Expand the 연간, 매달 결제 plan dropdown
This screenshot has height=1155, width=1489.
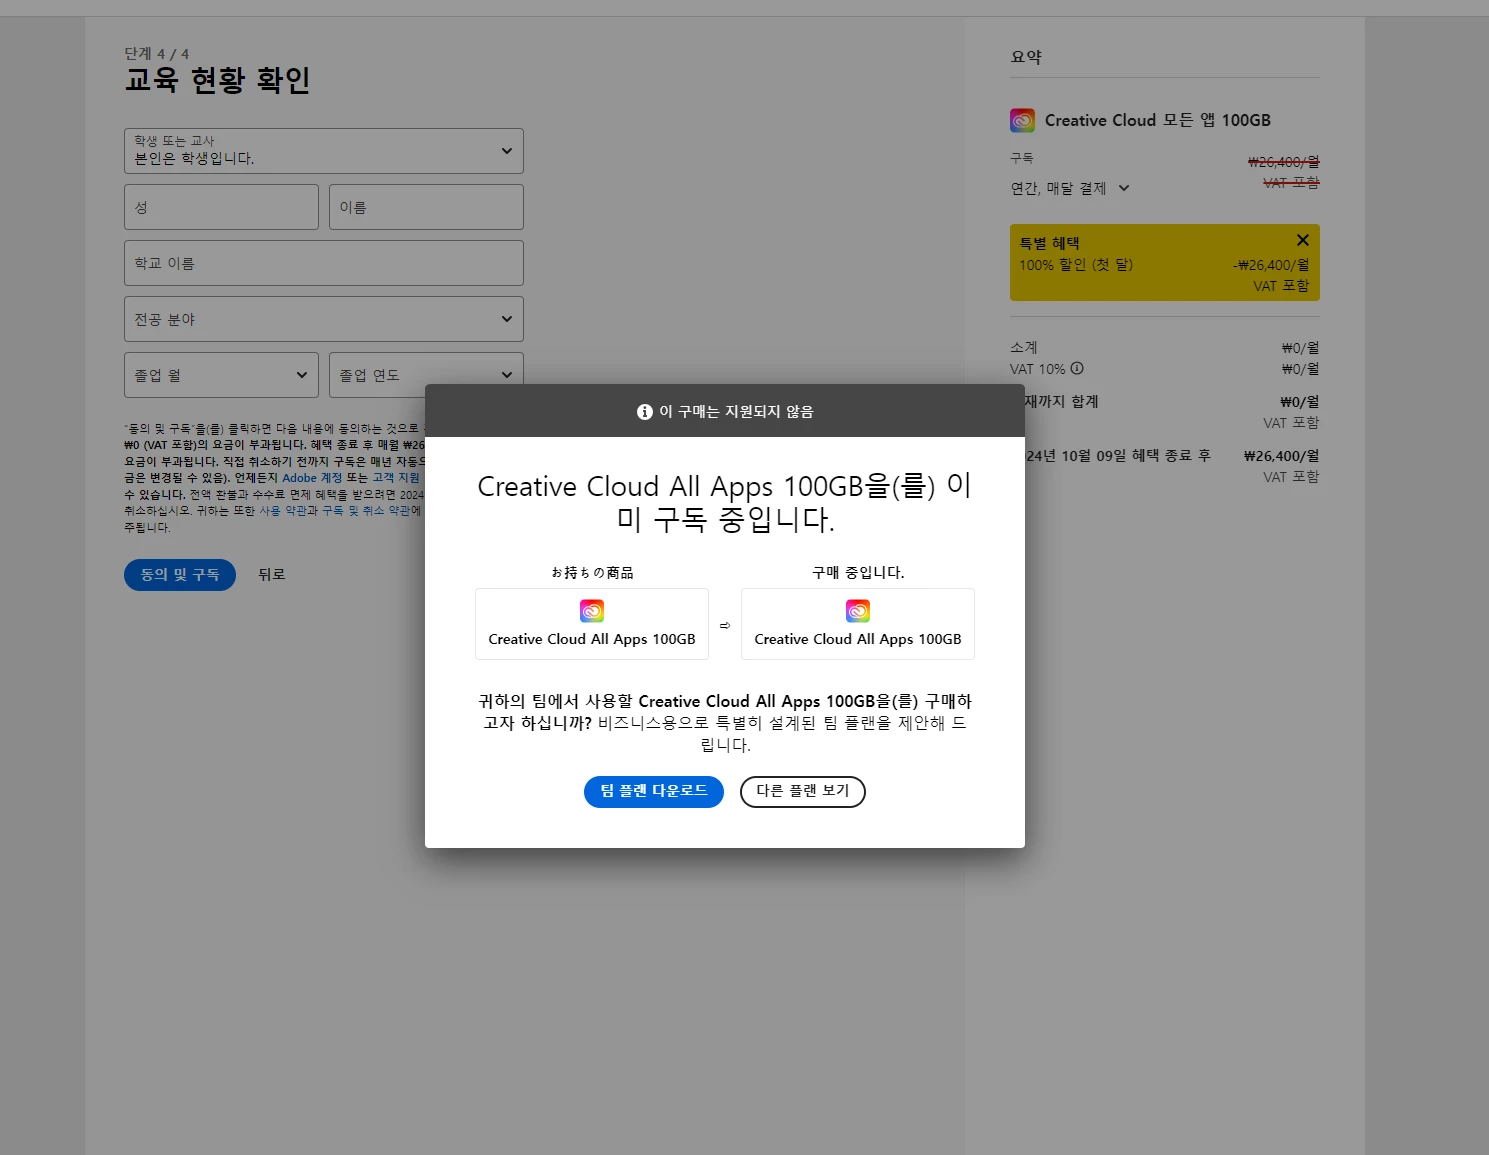pyautogui.click(x=1070, y=188)
